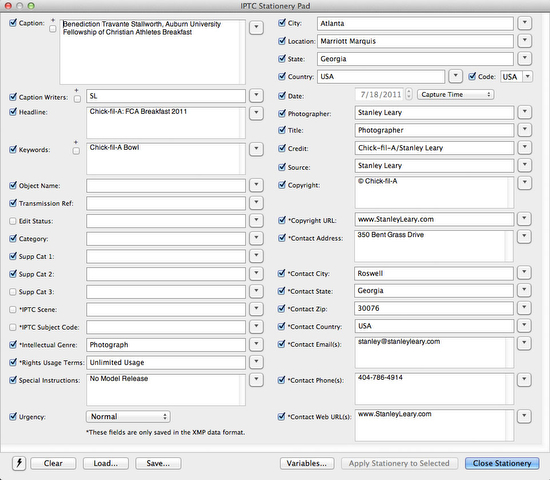Enable the Edit Status checkbox
Viewport: 550px width, 480px height.
pos(13,221)
